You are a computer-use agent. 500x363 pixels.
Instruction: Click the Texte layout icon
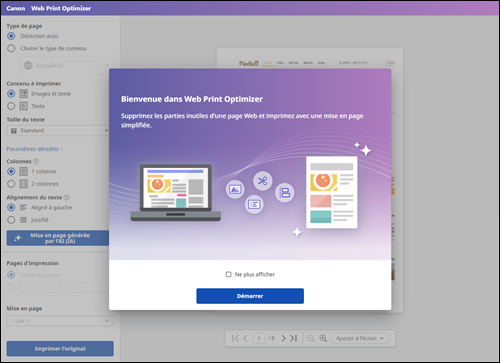[x=24, y=106]
